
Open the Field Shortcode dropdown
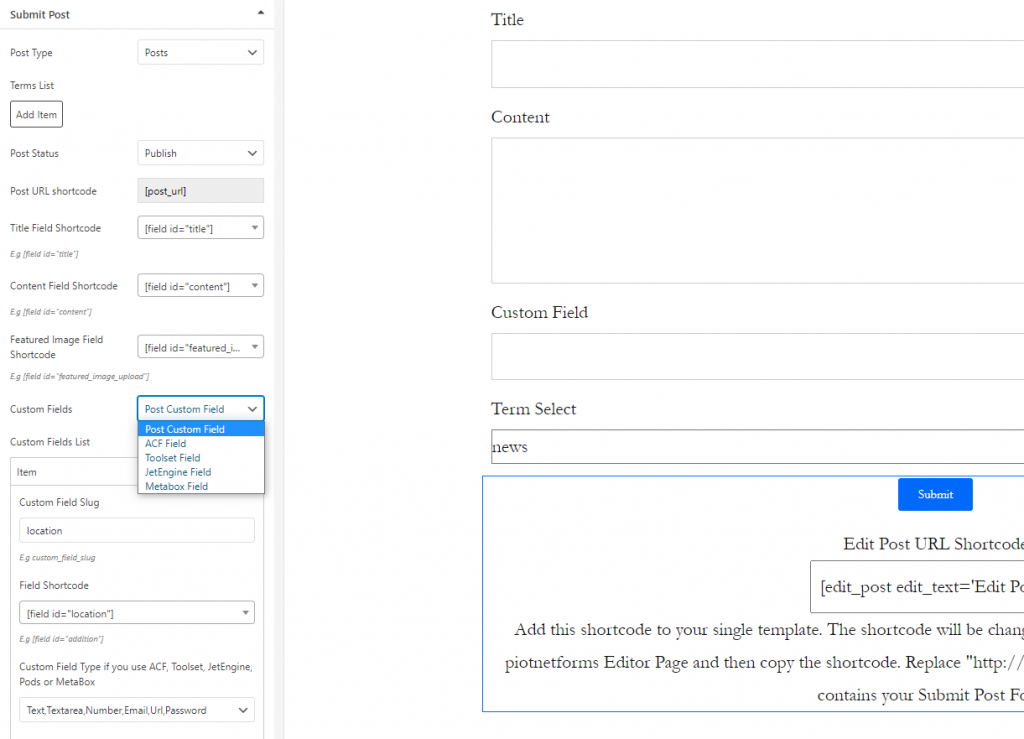(x=136, y=612)
